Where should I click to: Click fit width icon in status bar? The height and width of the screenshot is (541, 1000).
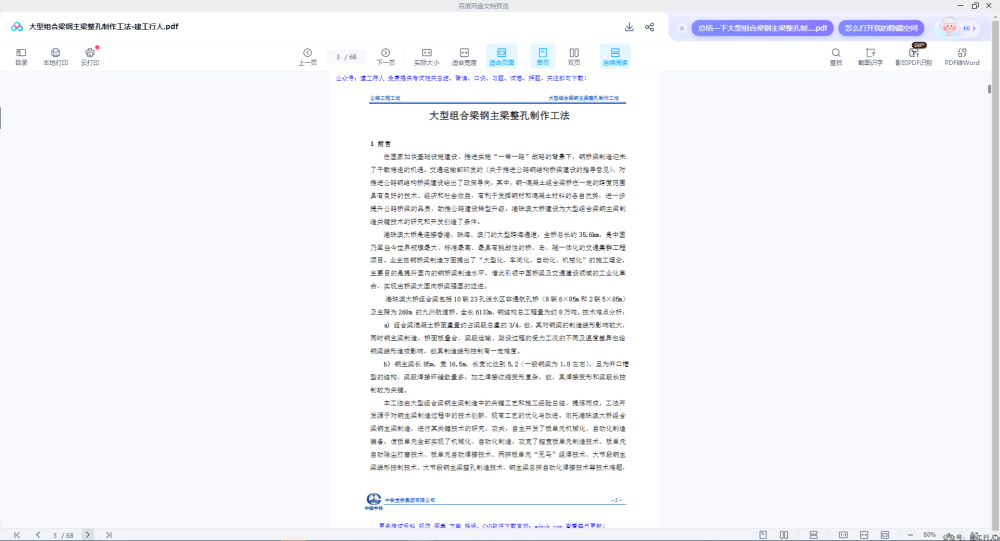point(864,535)
